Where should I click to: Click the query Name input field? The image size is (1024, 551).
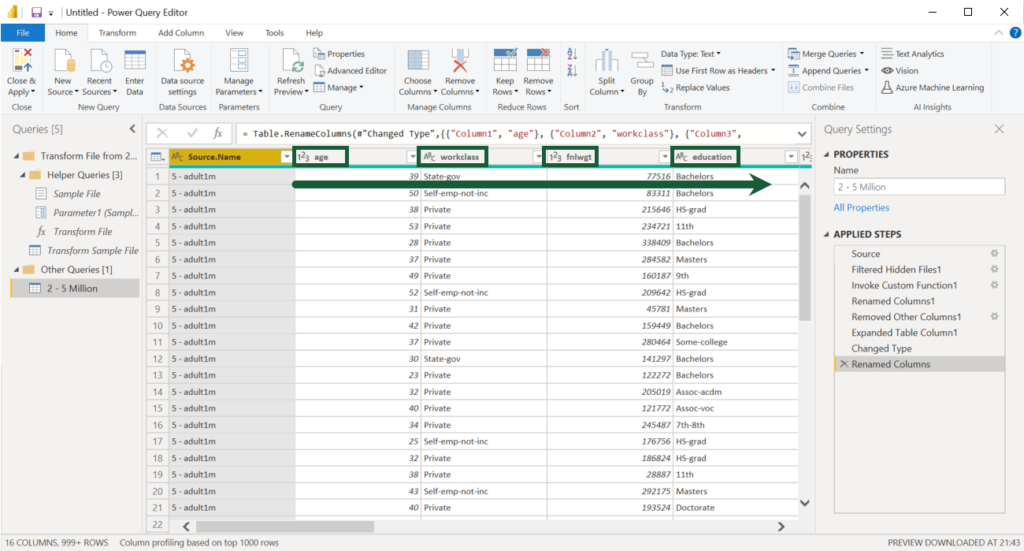(919, 187)
